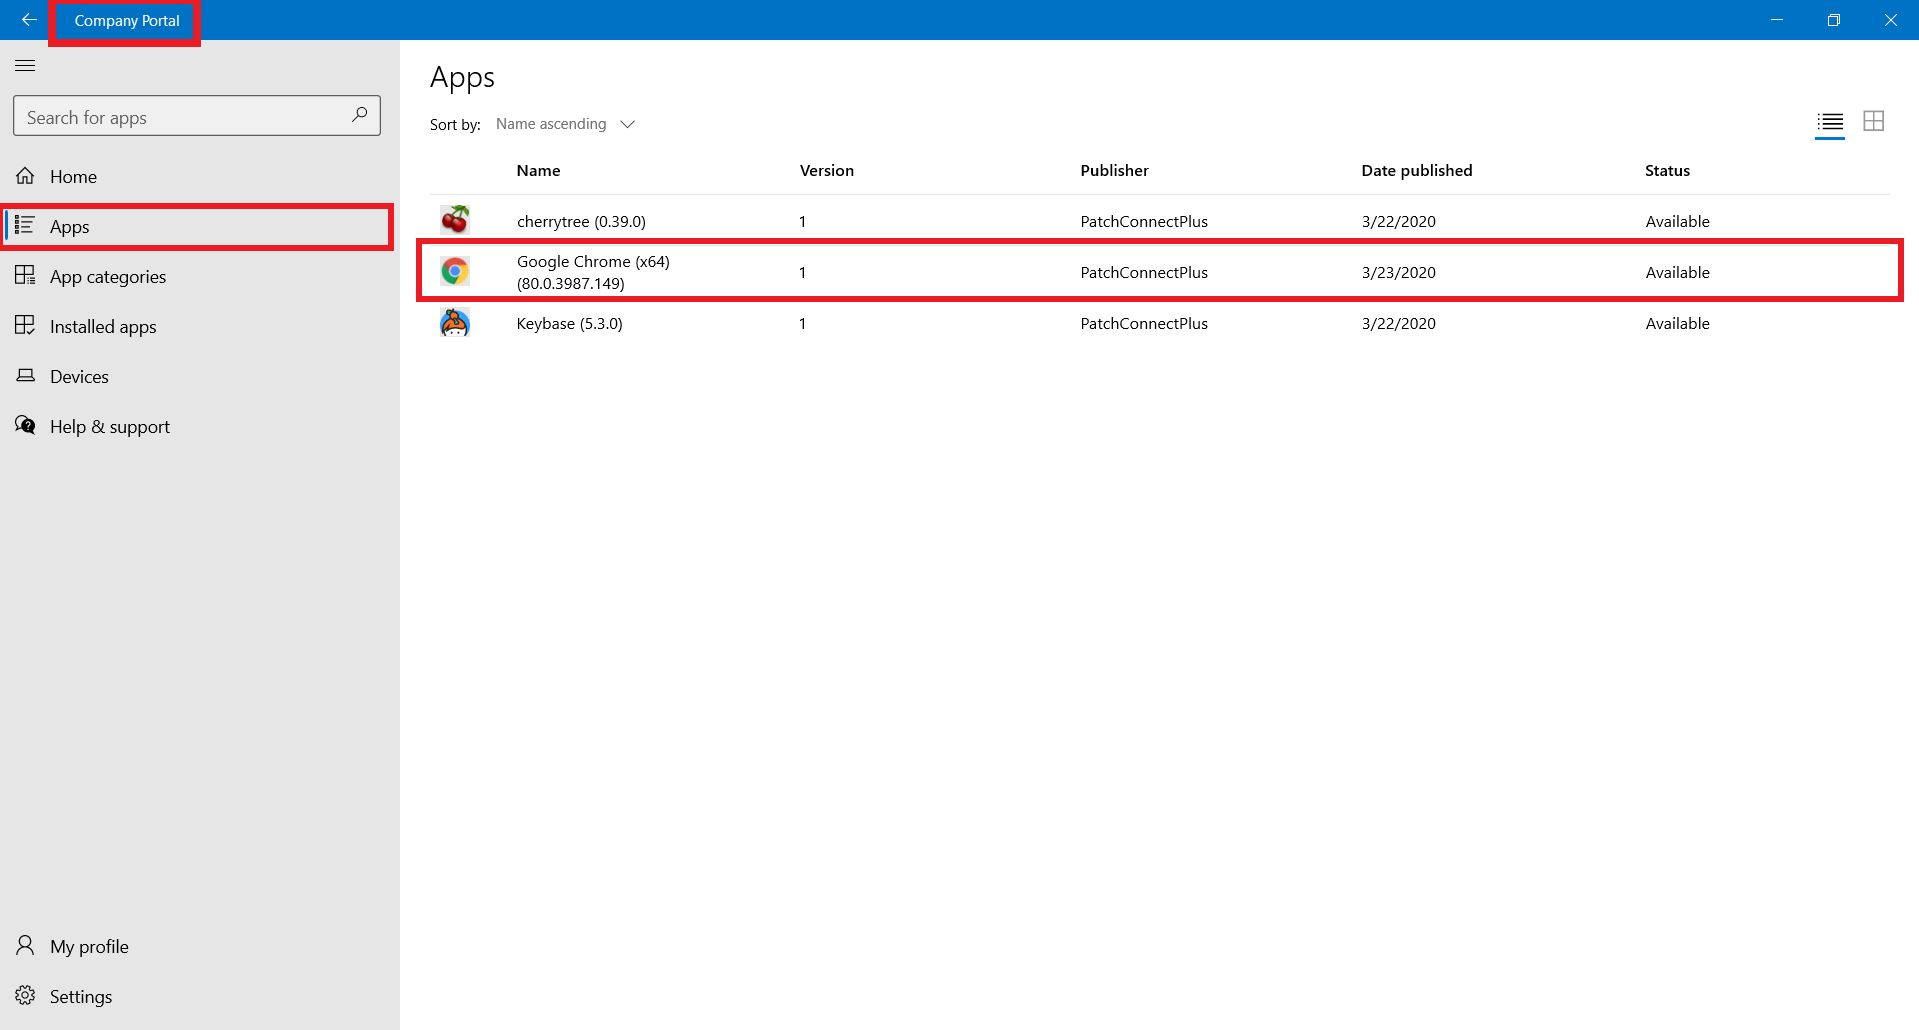Open the hamburger navigation menu
Image resolution: width=1919 pixels, height=1030 pixels.
[25, 65]
